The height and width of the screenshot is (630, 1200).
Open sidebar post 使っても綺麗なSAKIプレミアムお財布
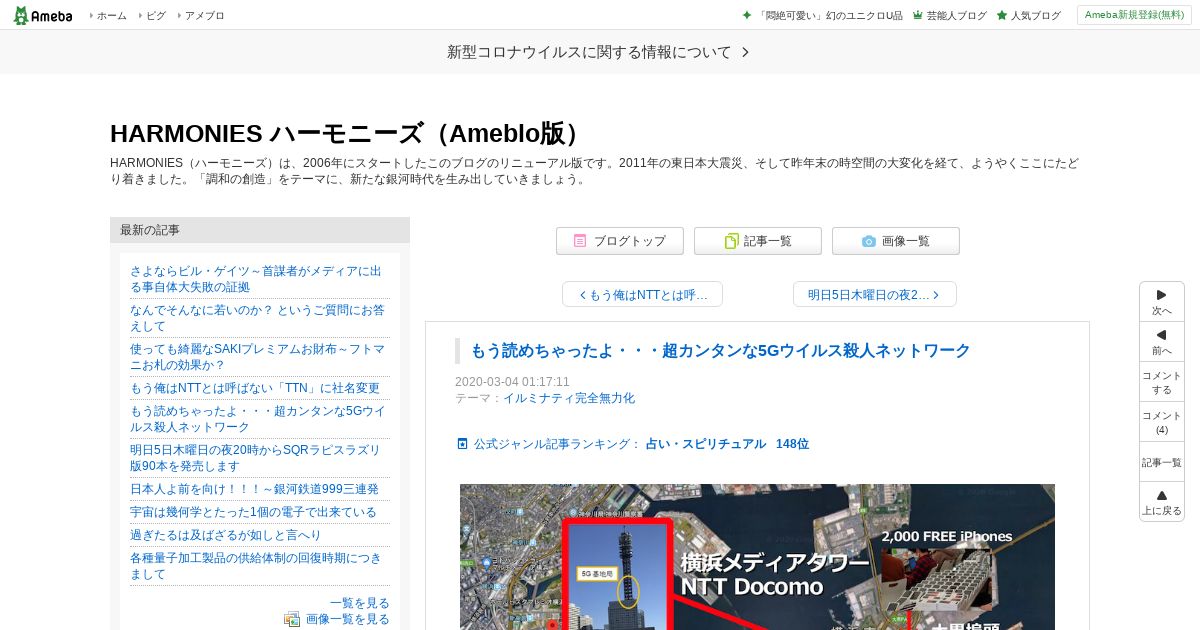(257, 357)
